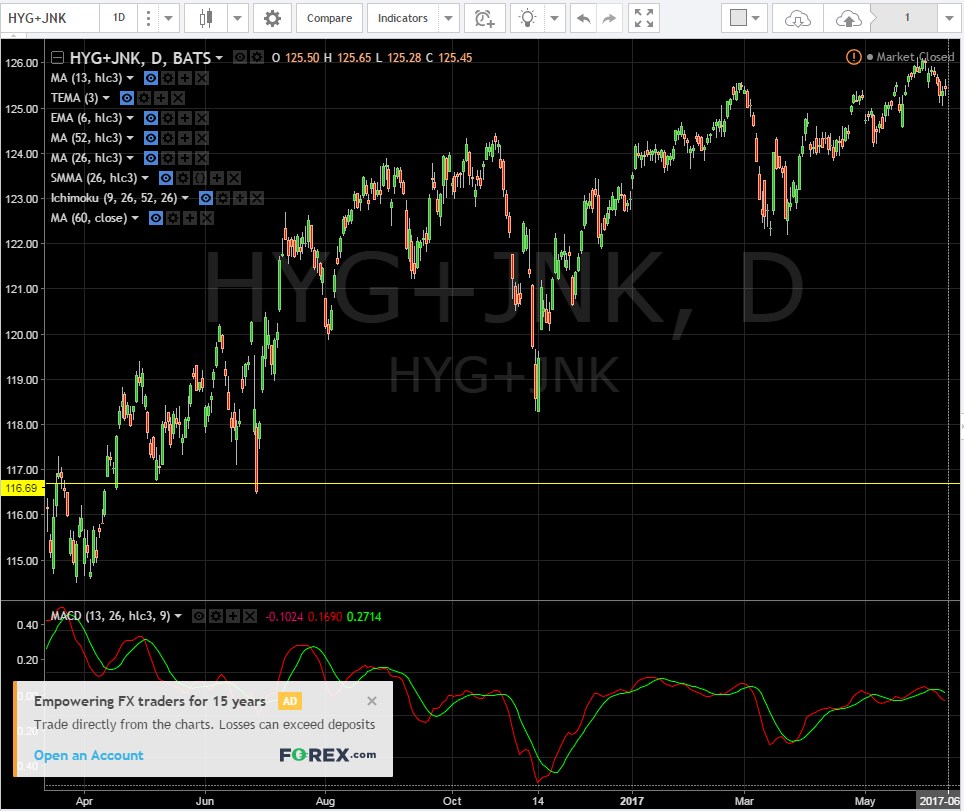Toggle visibility of MA (52, hlc3)
The width and height of the screenshot is (964, 811).
(151, 138)
